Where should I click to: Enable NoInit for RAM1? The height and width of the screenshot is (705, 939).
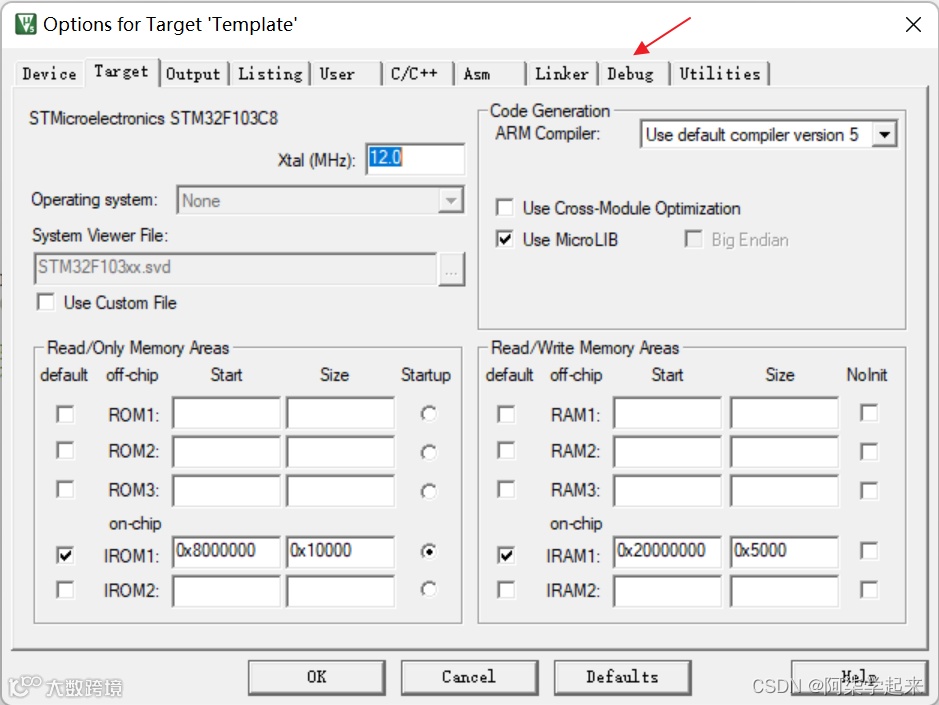click(869, 413)
